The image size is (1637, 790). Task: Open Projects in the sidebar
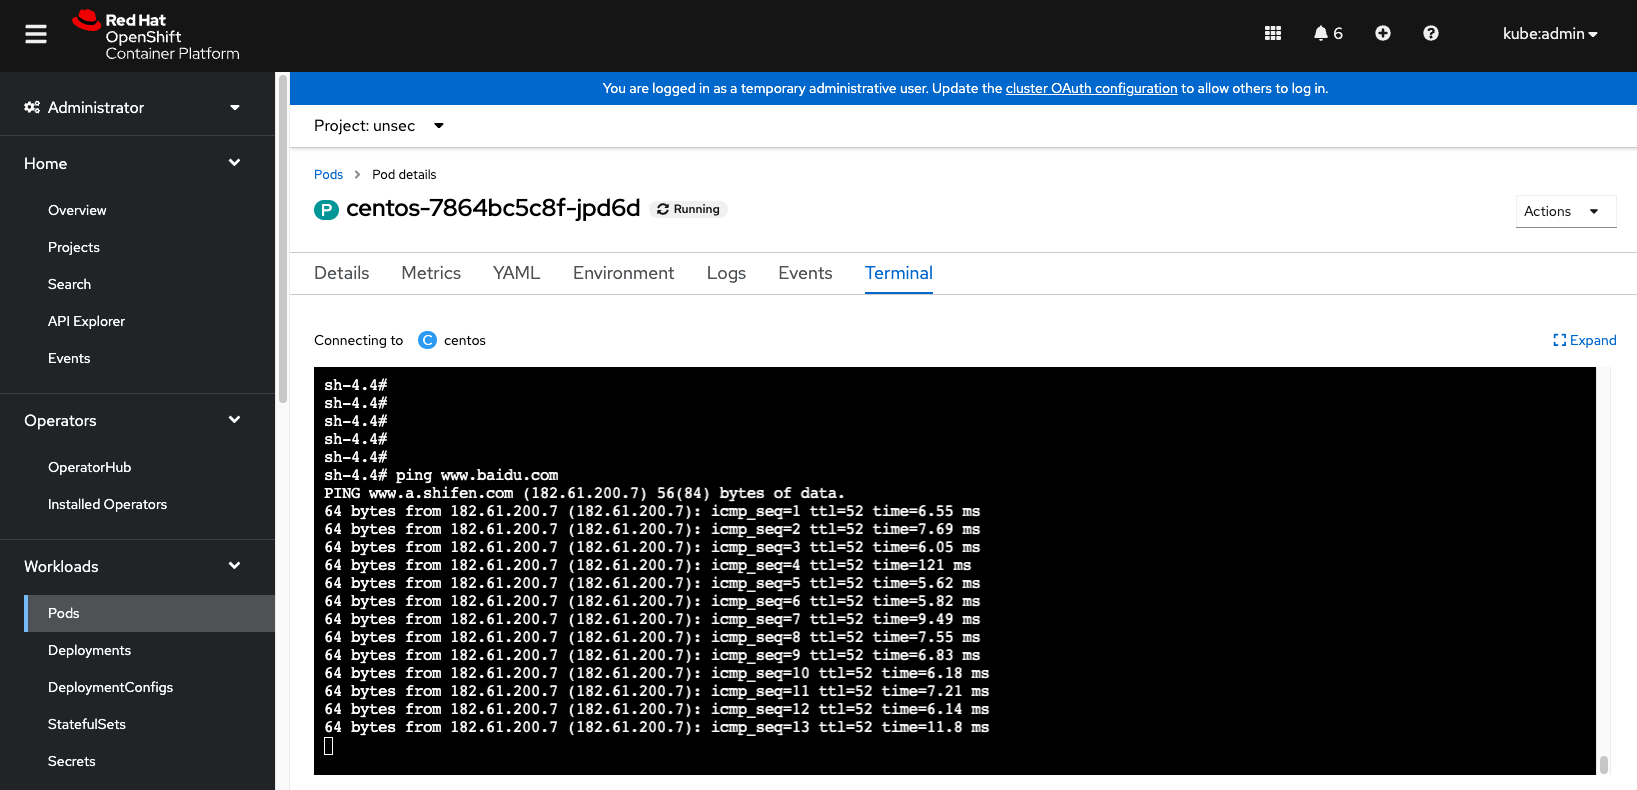click(x=74, y=247)
